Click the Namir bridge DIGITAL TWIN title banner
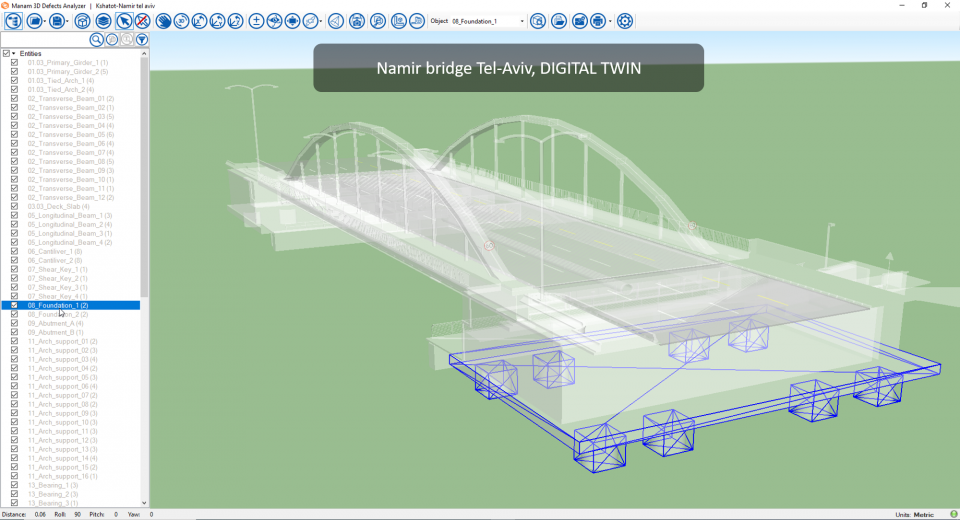The height and width of the screenshot is (520, 960). [x=508, y=68]
